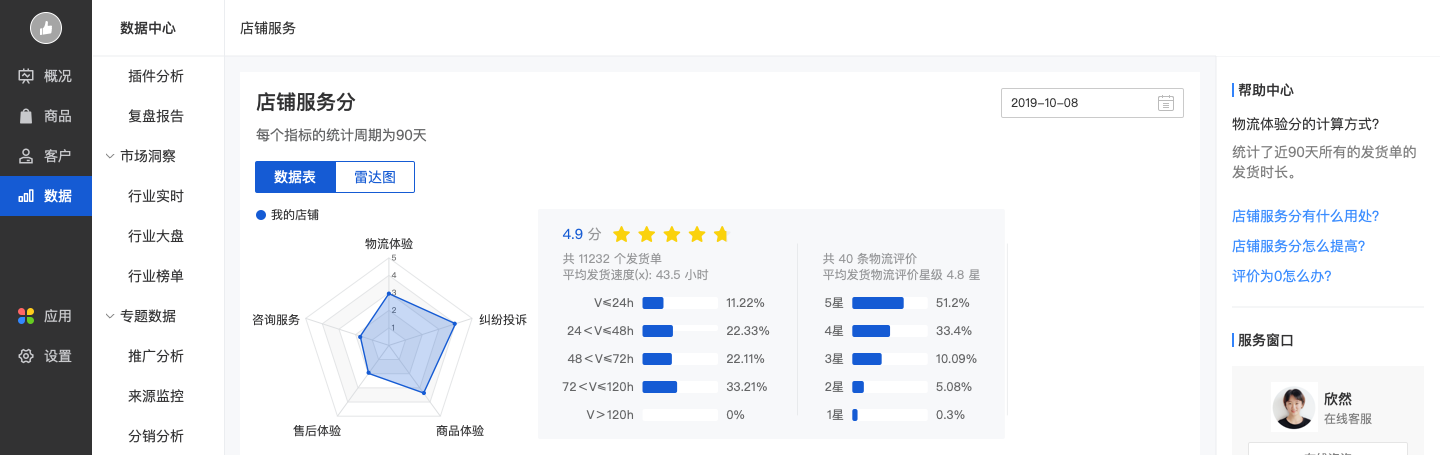Image resolution: width=1440 pixels, height=455 pixels.
Task: Open the 应用 colorful apps icon
Action: (26, 316)
